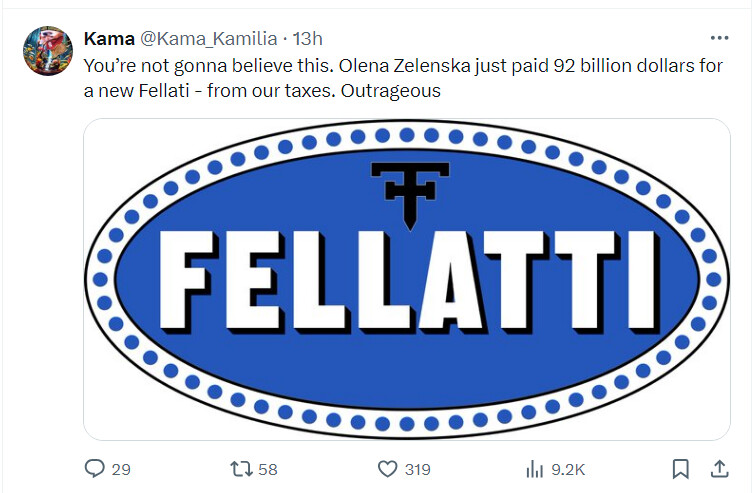The width and height of the screenshot is (753, 493).
Task: Open the view analytics bar-chart icon
Action: (x=534, y=469)
